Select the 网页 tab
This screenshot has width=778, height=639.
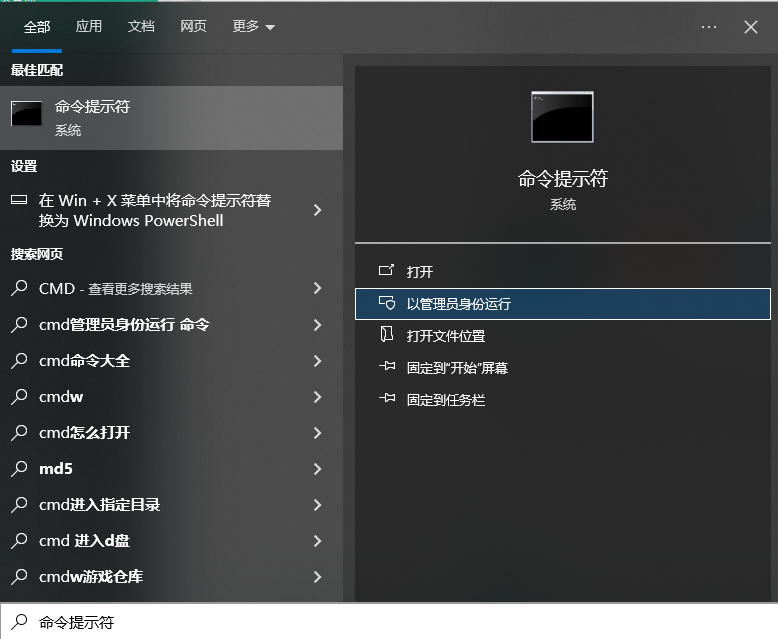(x=193, y=26)
